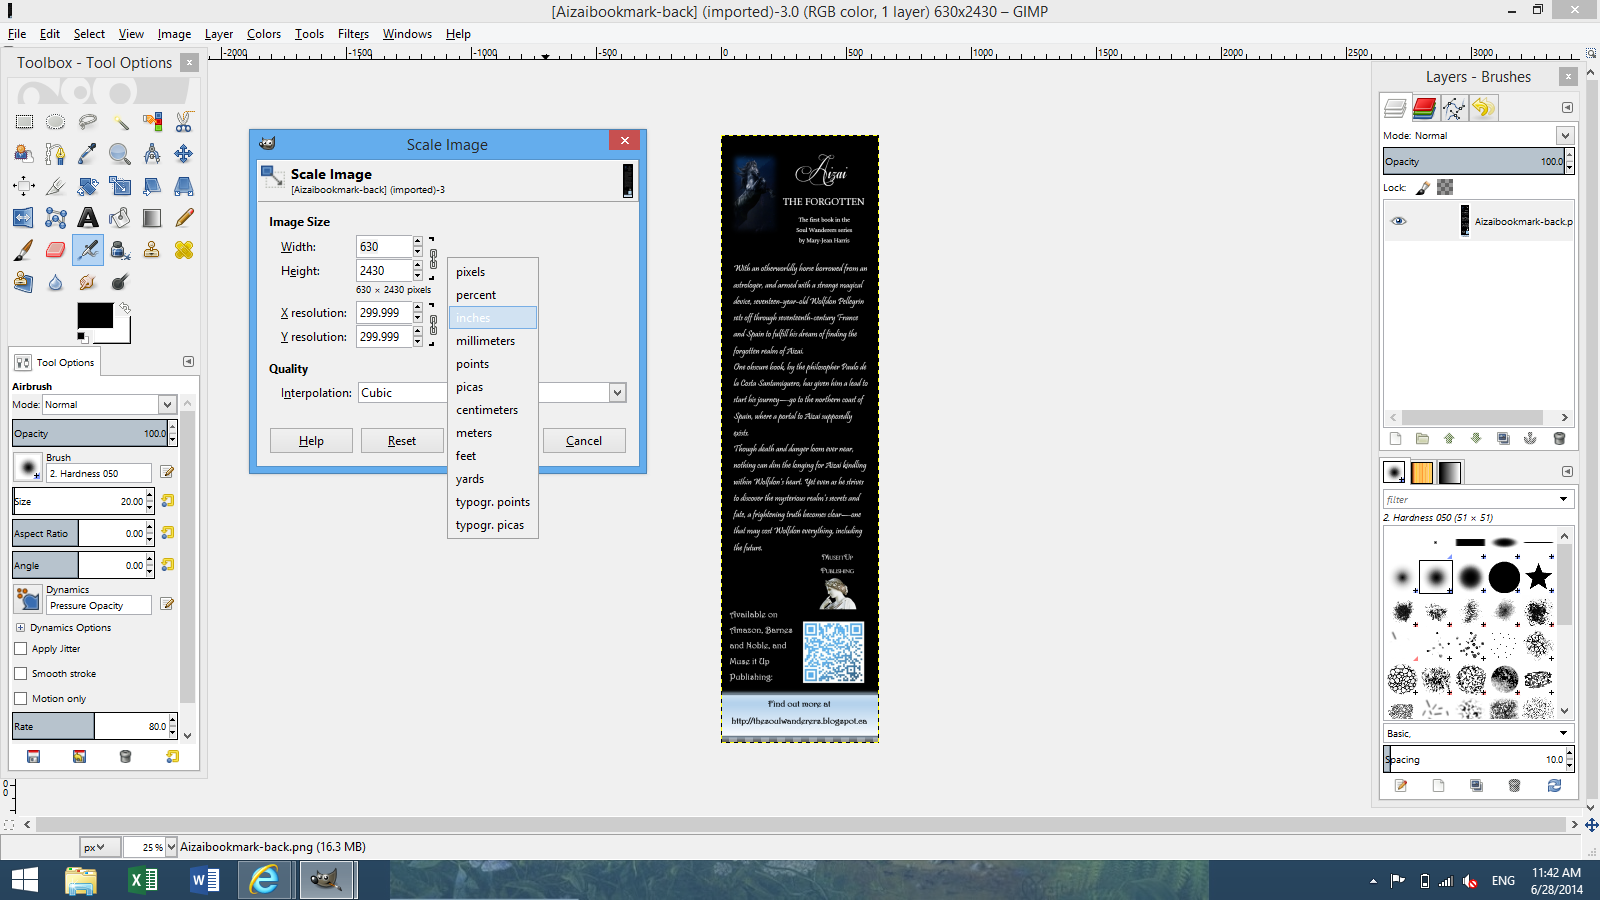Select the Scissors Select tool

[184, 122]
